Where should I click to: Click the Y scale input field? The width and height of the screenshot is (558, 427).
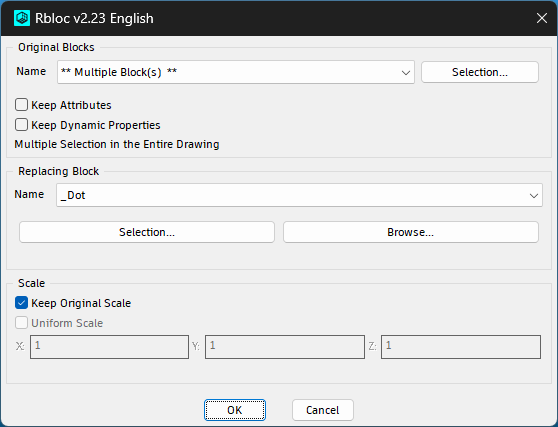tap(285, 347)
